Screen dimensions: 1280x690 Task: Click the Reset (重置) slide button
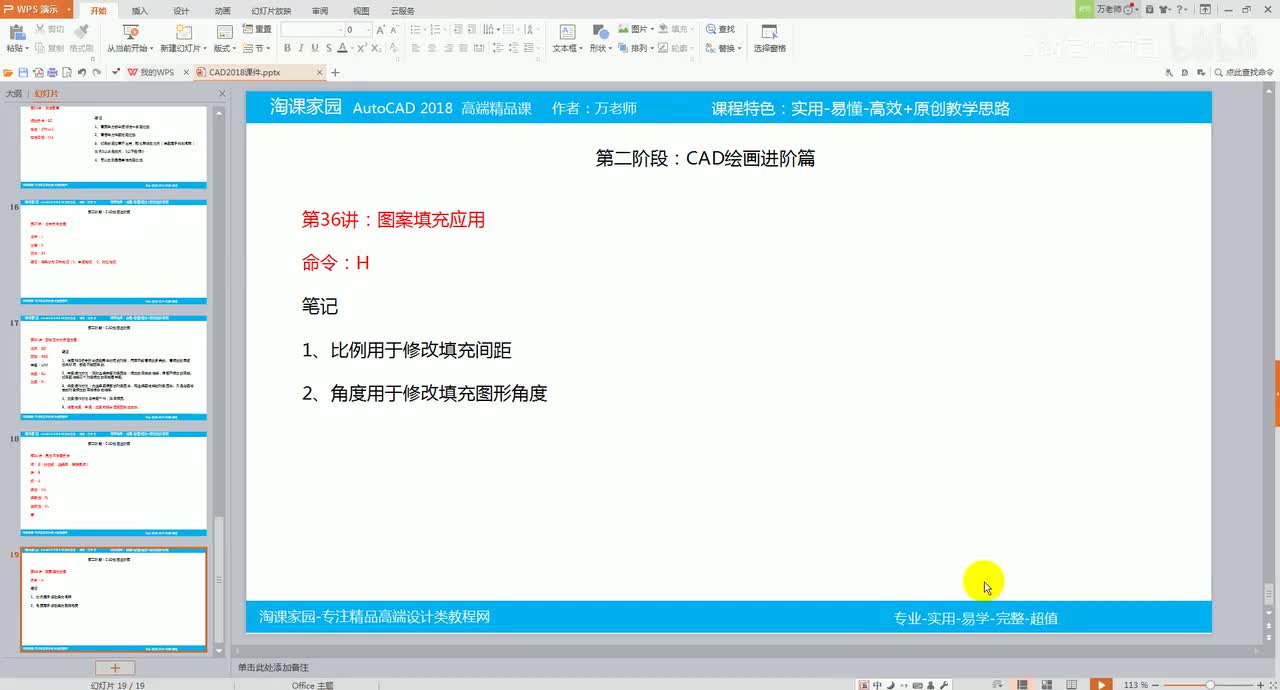pos(257,29)
